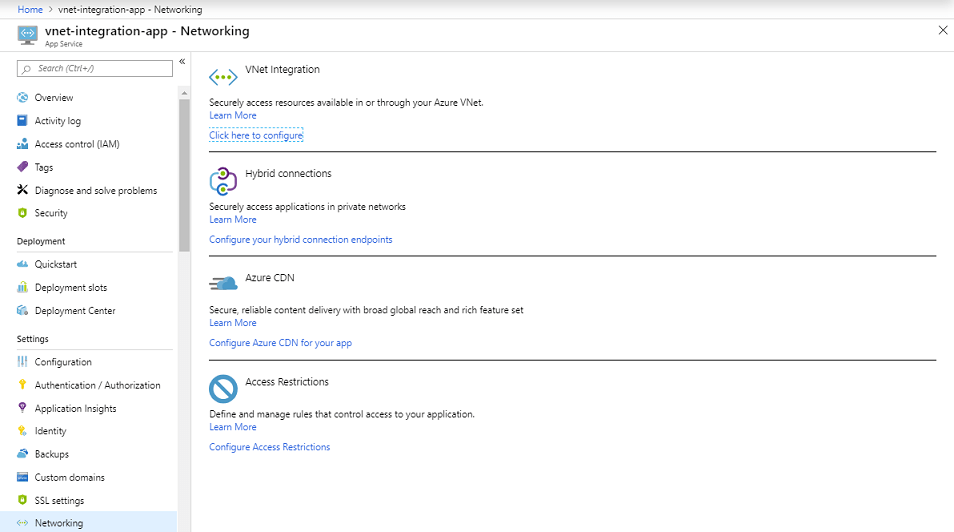This screenshot has width=954, height=532.
Task: Click 'Click here to configure' VNet link
Action: pyautogui.click(x=256, y=135)
